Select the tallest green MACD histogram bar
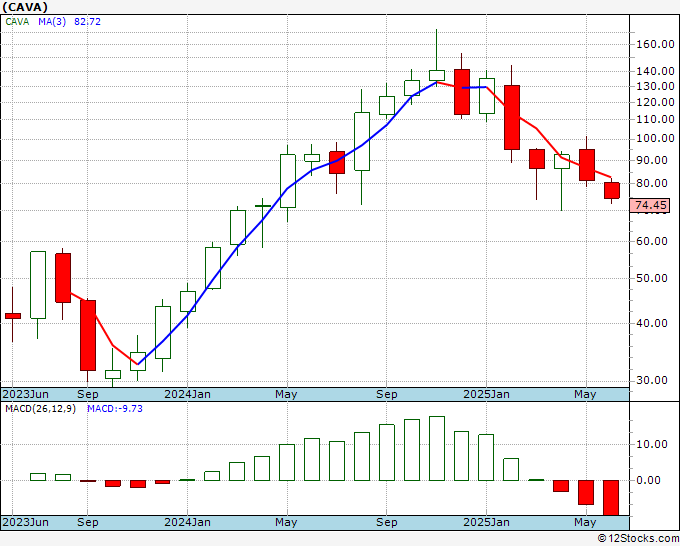 click(437, 448)
